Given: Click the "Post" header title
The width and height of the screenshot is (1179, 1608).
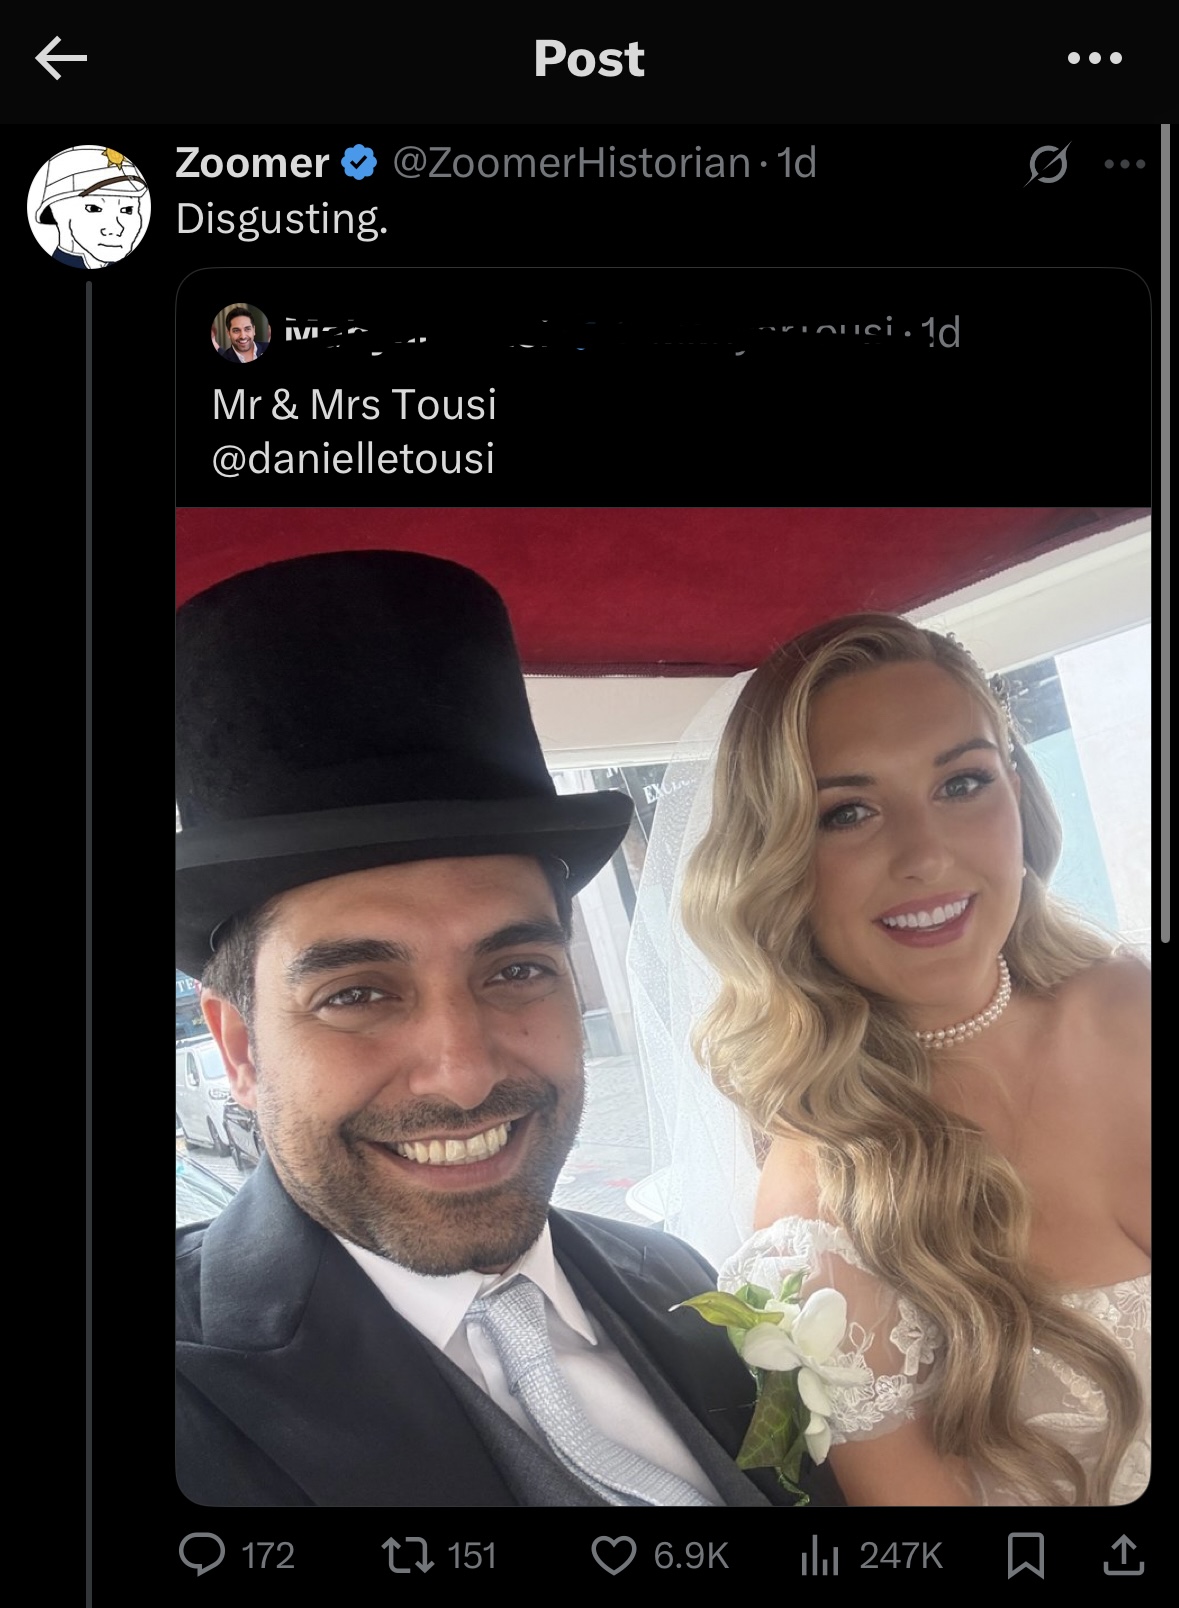Looking at the screenshot, I should tap(589, 58).
